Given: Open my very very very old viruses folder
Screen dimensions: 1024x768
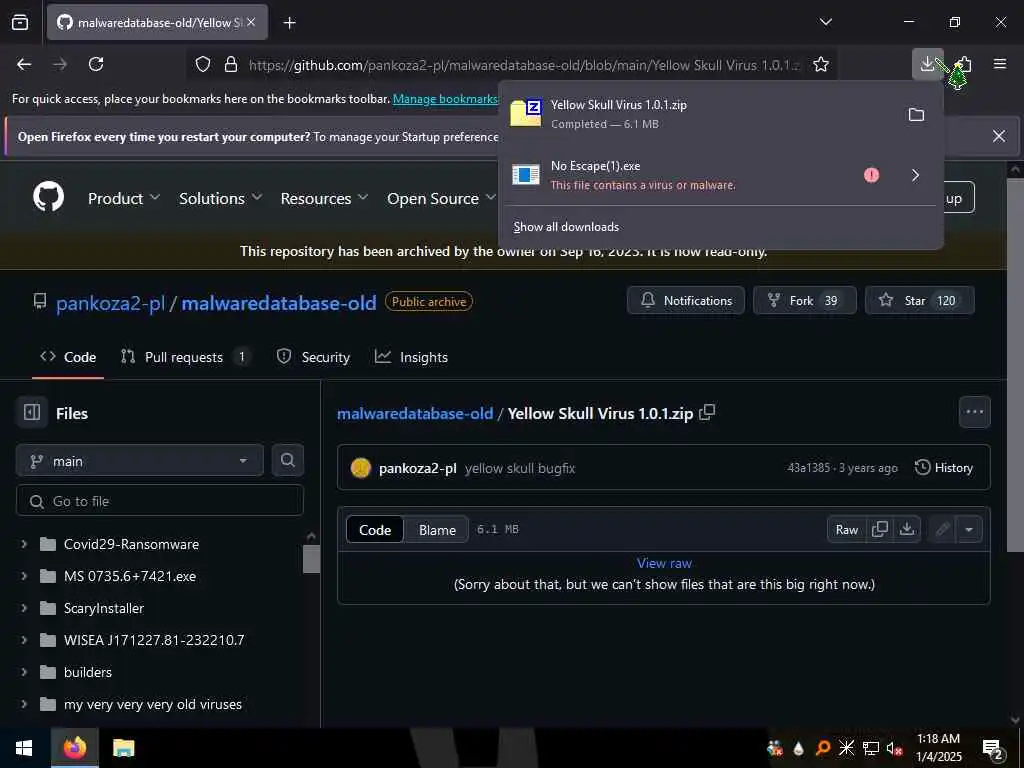Looking at the screenshot, I should [153, 704].
